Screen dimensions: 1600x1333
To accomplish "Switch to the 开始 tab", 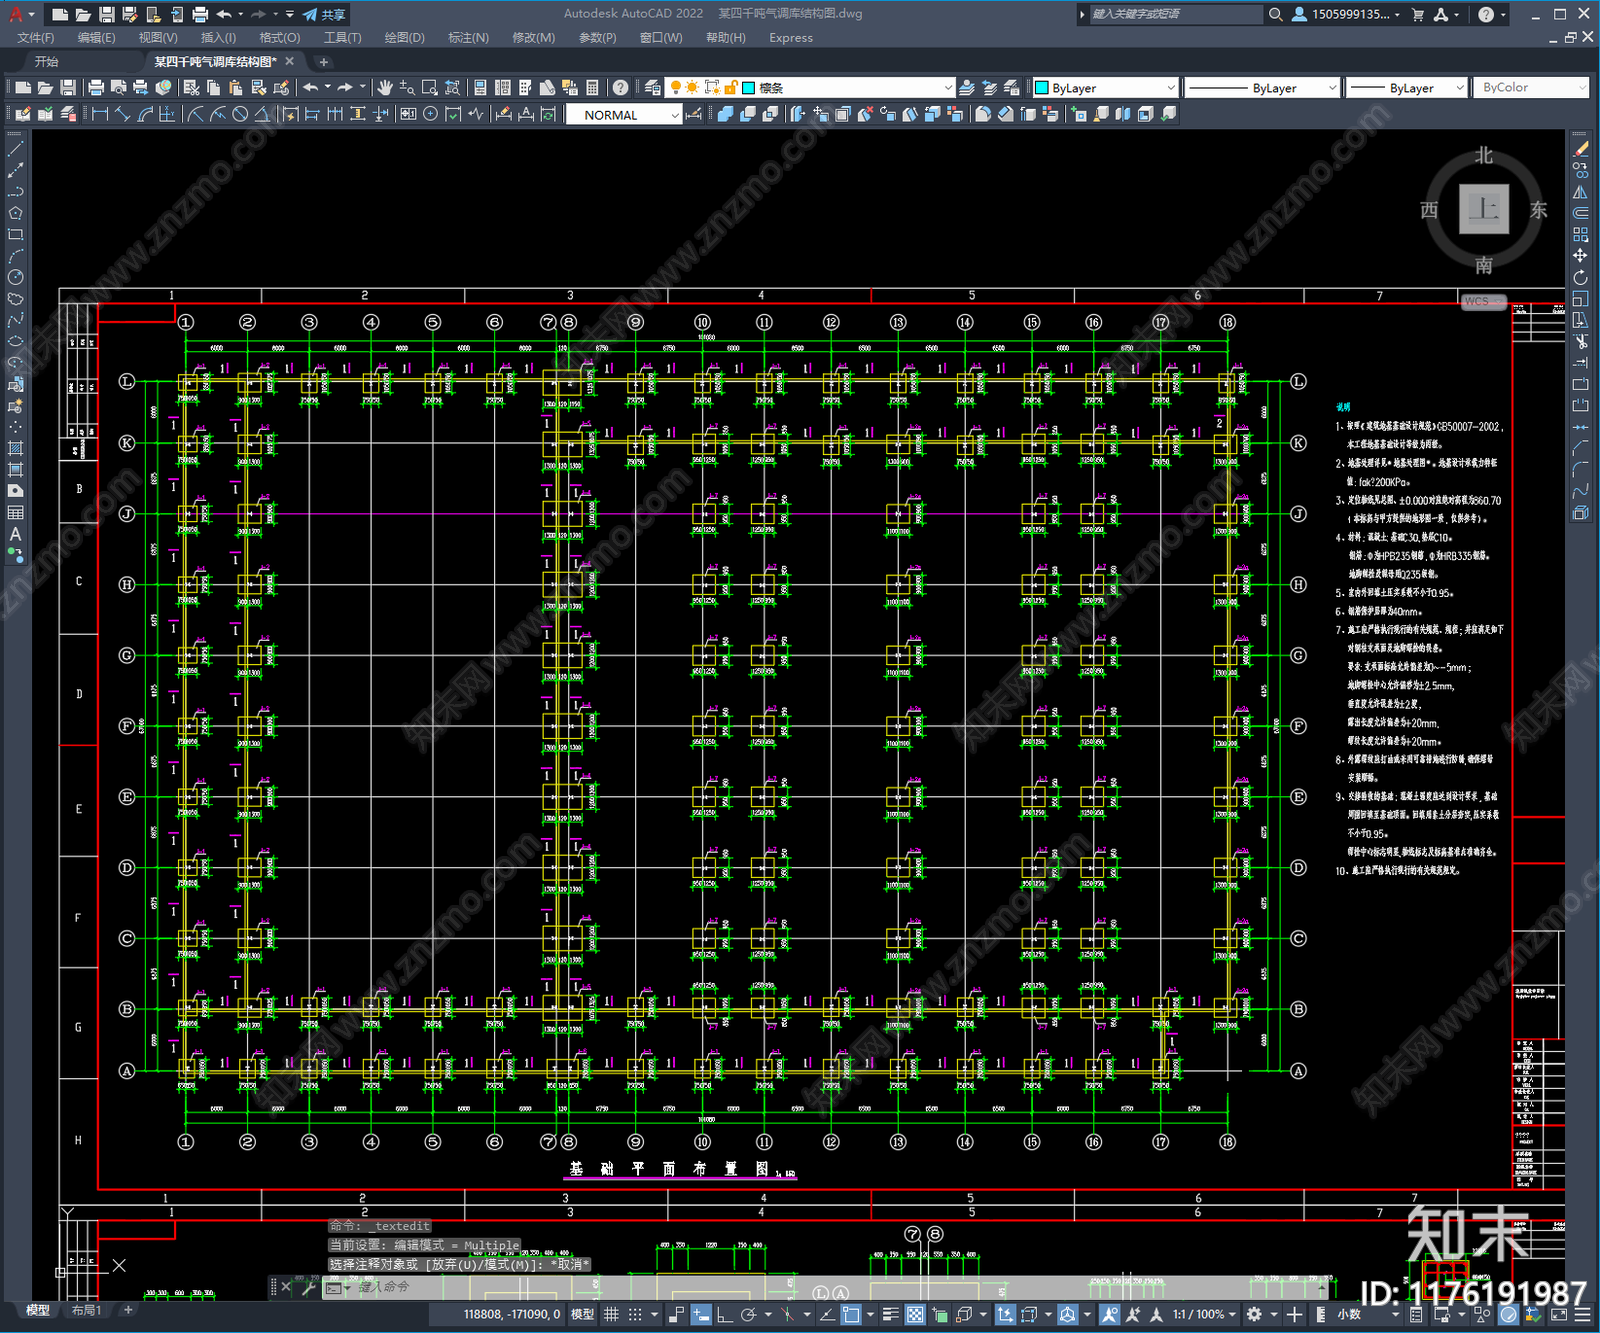I will coord(47,62).
